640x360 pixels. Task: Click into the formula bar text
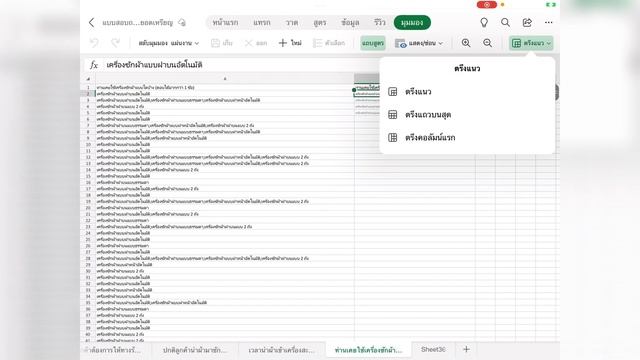click(154, 65)
